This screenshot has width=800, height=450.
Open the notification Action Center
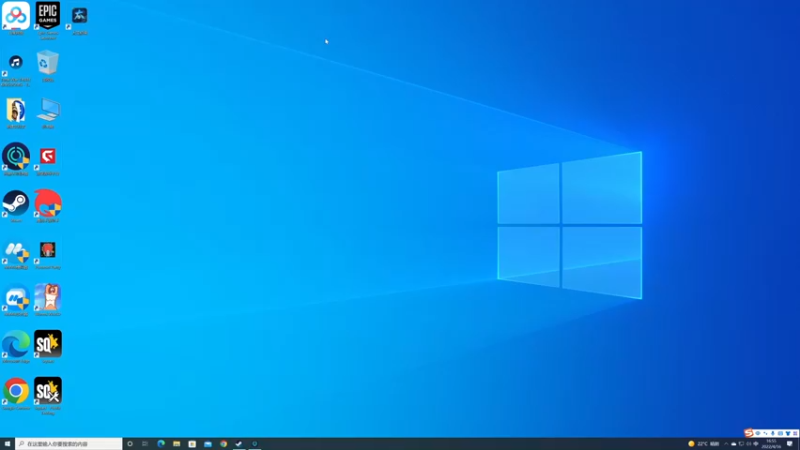(x=790, y=443)
